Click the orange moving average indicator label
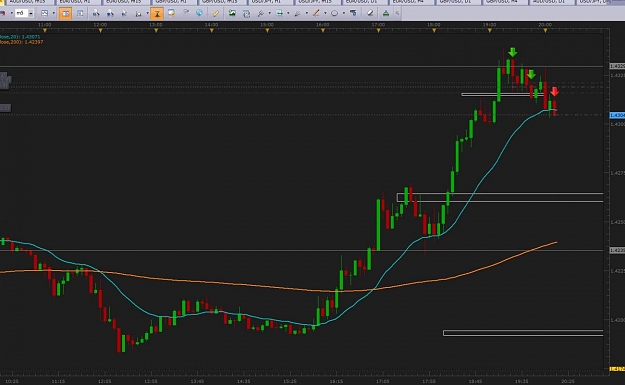The height and width of the screenshot is (385, 625). tap(22, 42)
